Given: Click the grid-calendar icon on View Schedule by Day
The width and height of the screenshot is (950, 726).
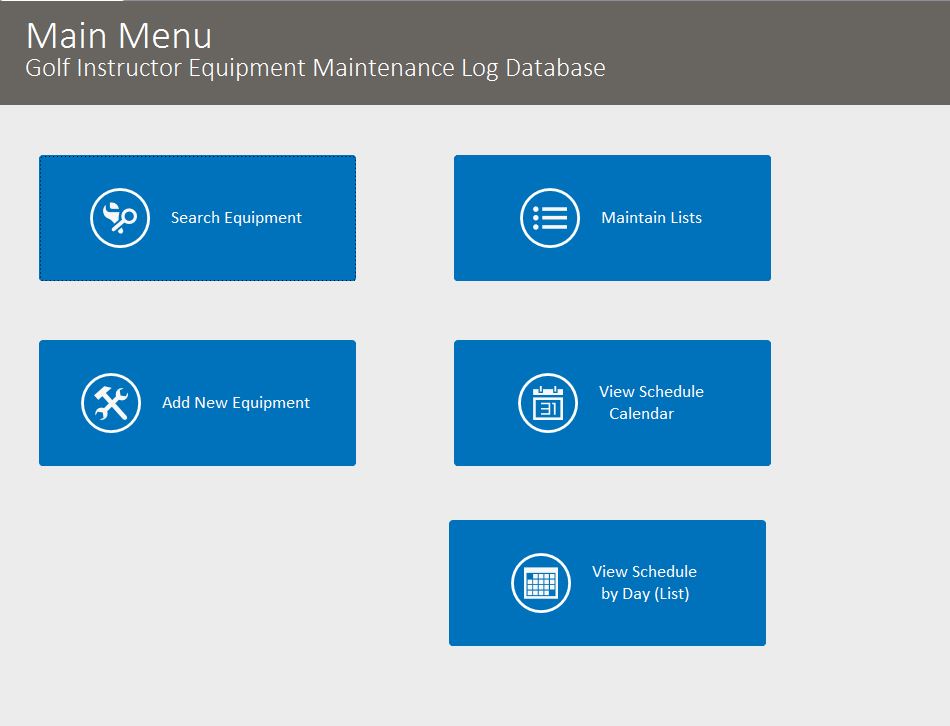Looking at the screenshot, I should 540,582.
